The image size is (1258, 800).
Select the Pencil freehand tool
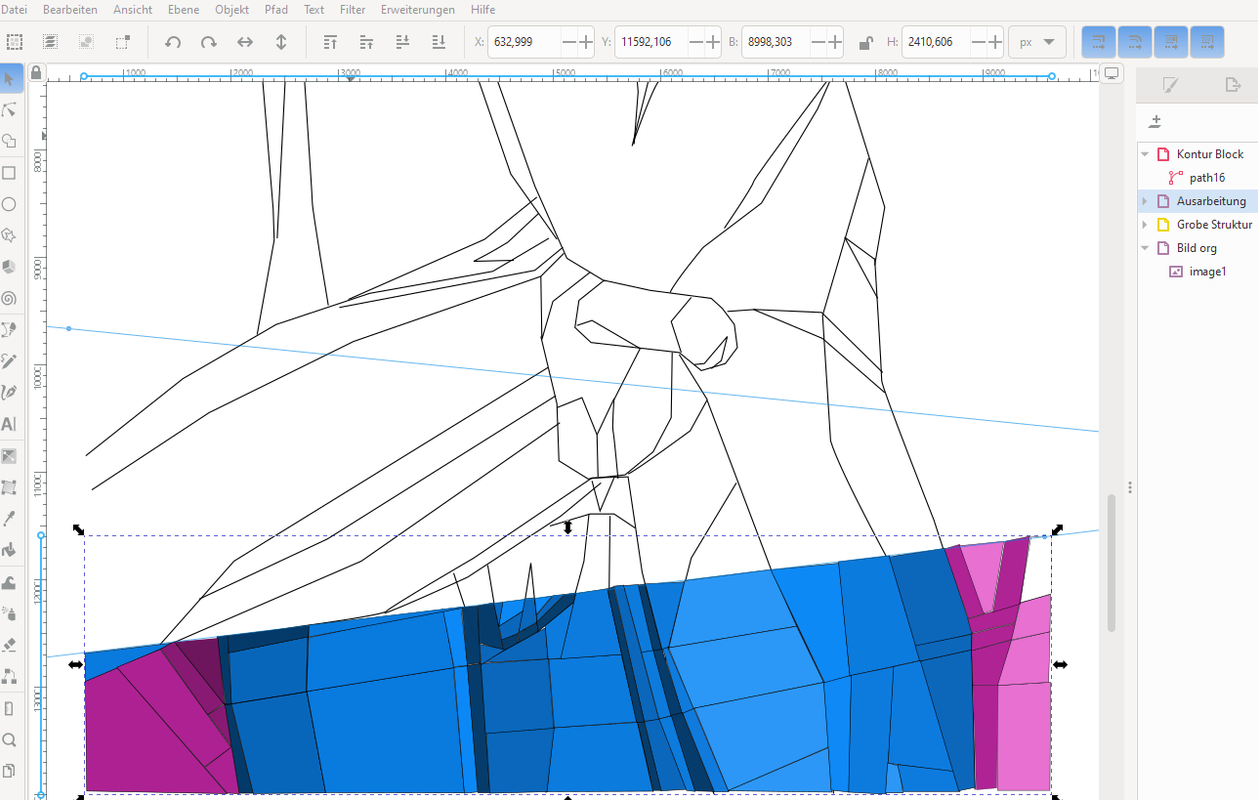pos(9,361)
